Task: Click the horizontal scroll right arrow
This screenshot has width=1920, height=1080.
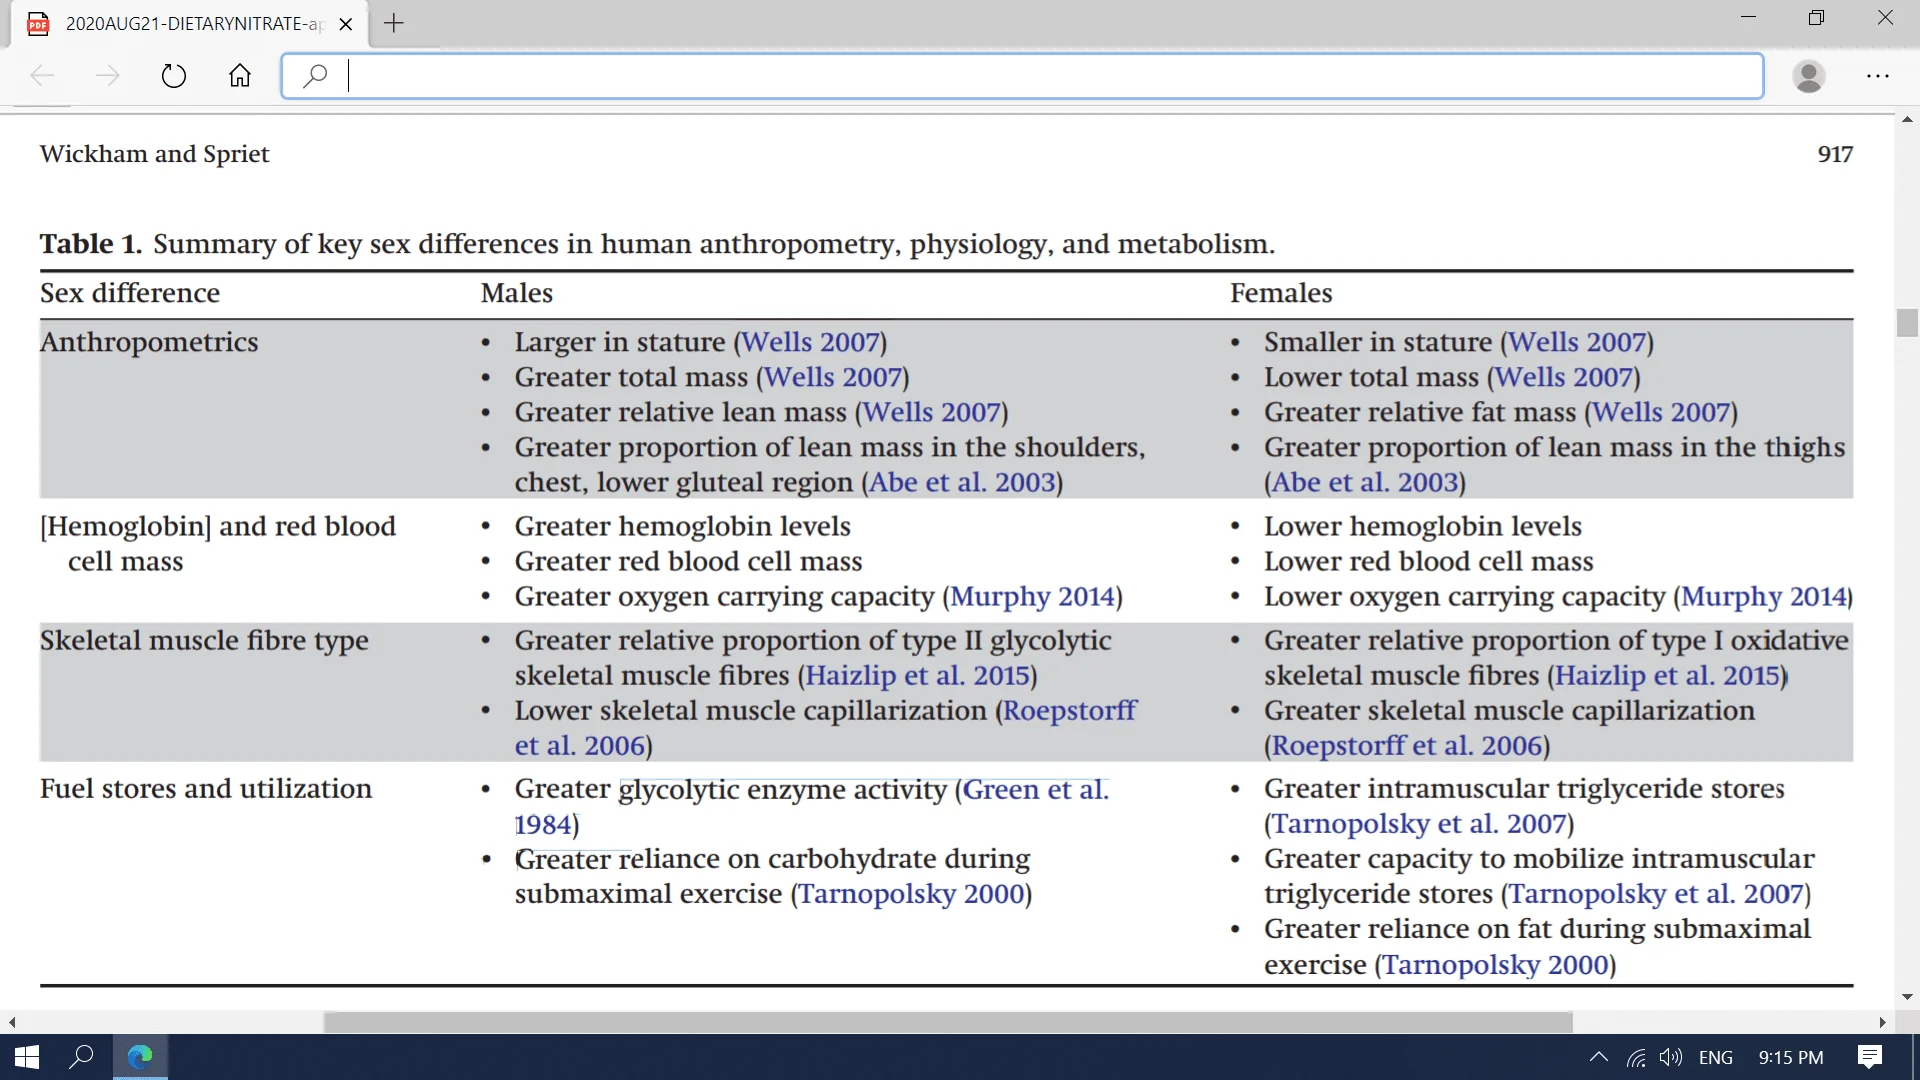Action: click(x=1883, y=1022)
